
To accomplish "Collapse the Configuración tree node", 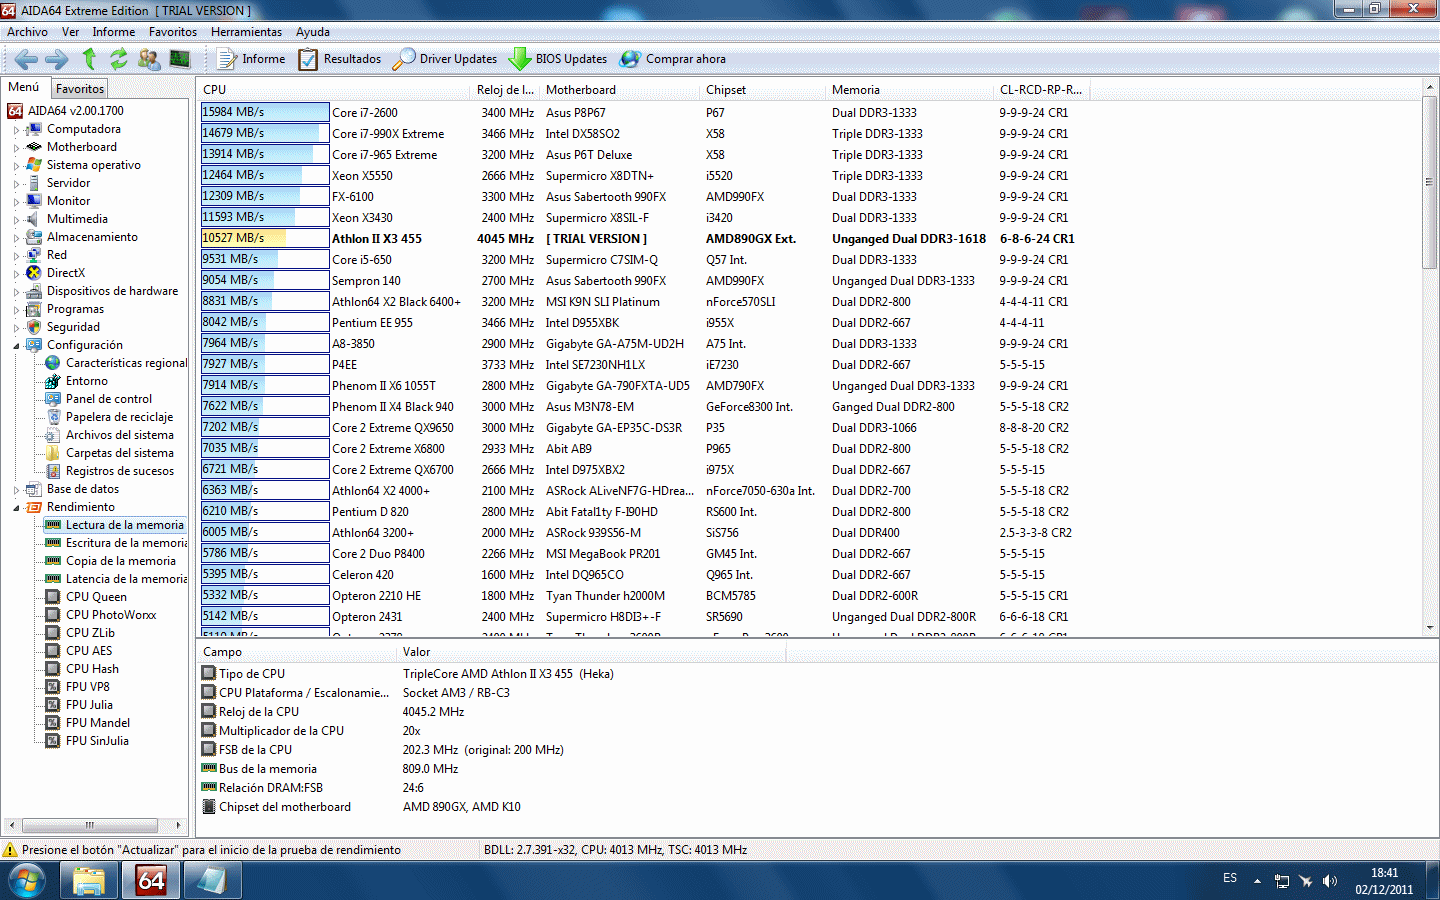I will [x=16, y=346].
